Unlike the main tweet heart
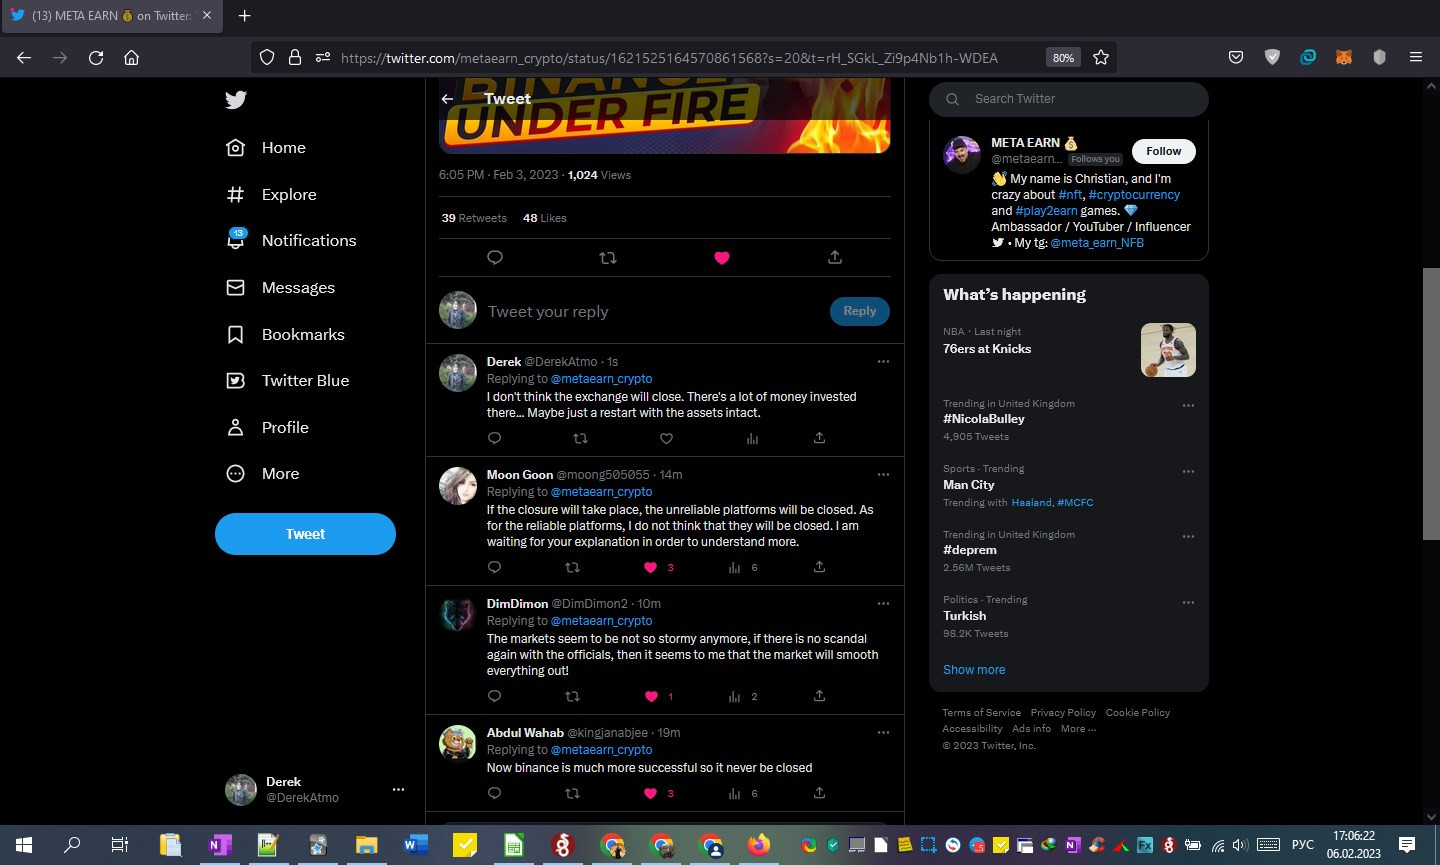1440x865 pixels. click(722, 258)
